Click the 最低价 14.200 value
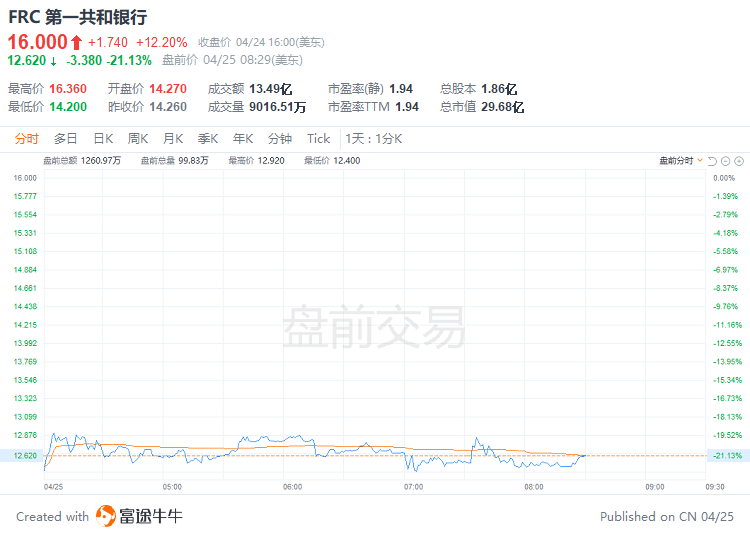 68,107
